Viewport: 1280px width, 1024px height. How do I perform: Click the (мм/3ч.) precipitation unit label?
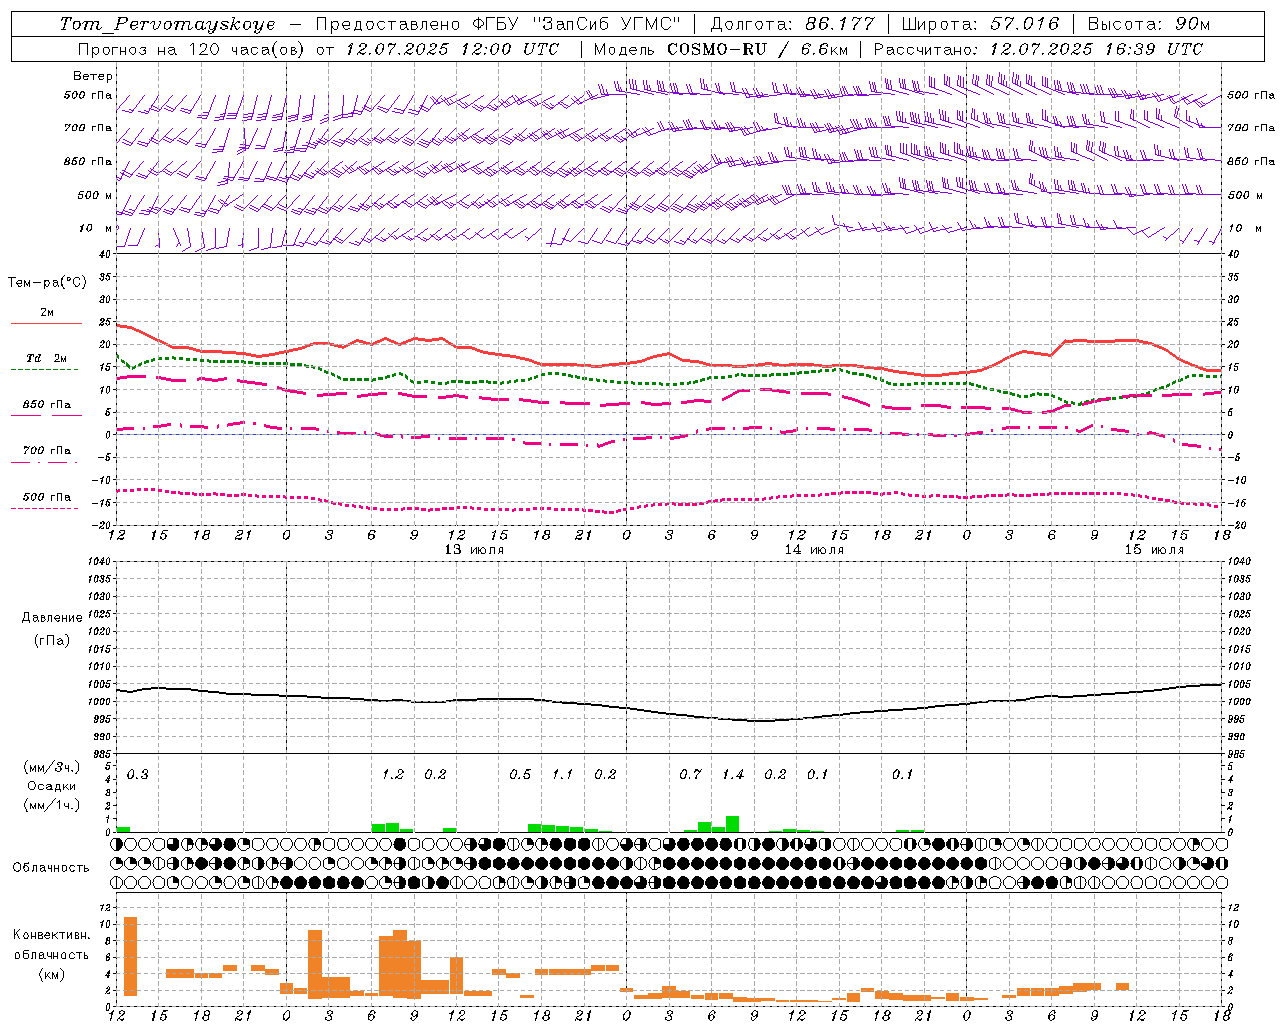52,768
